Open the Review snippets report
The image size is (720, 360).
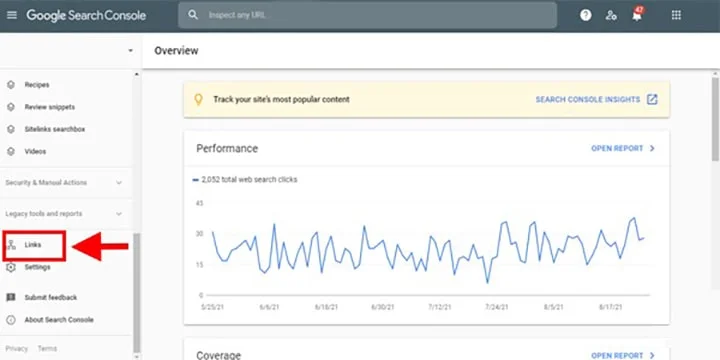tap(50, 107)
